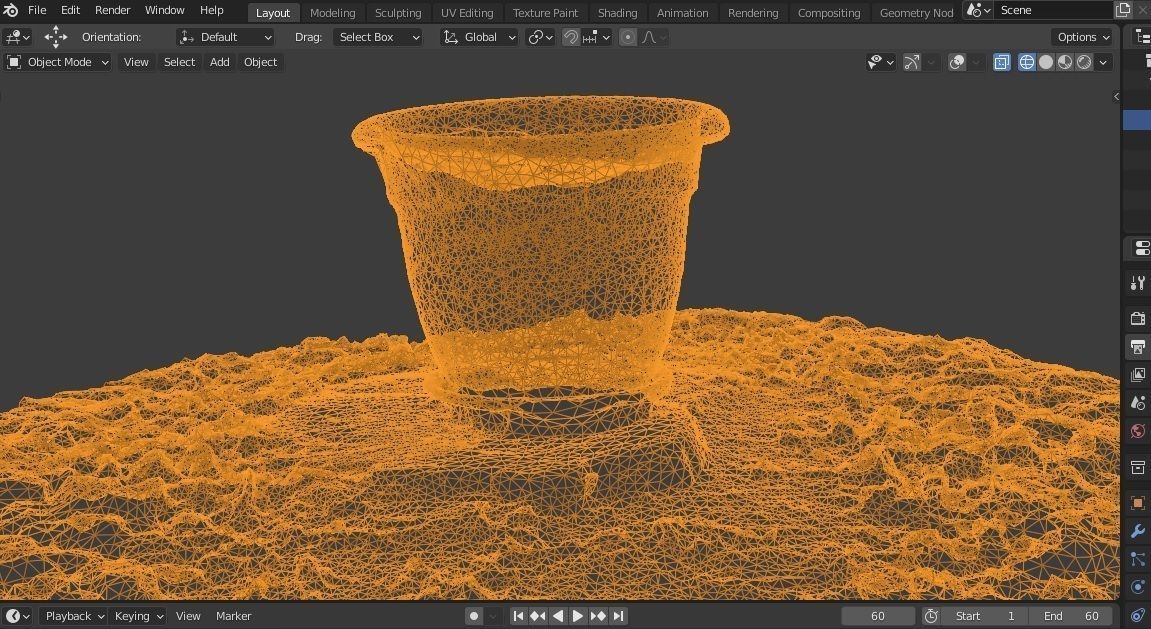
Task: Open the Outliner editor type icon
Action: [1143, 37]
